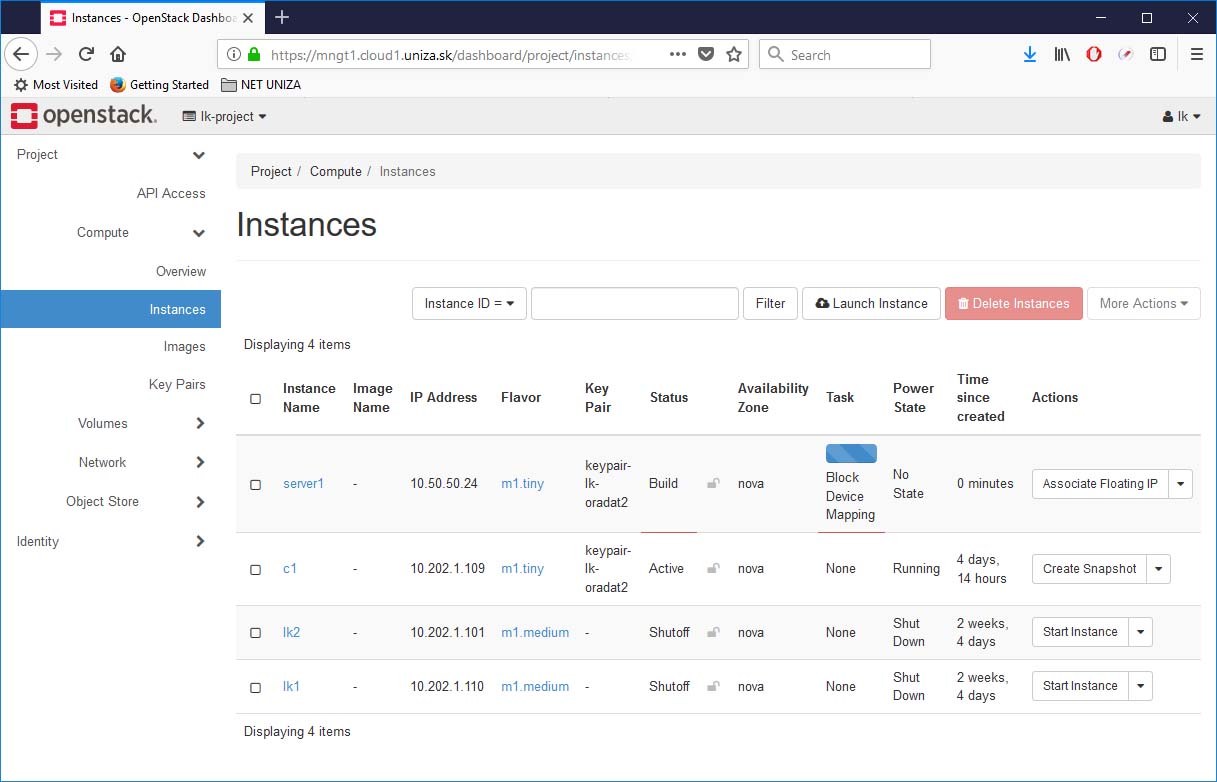Viewport: 1217px width, 782px height.
Task: Open the More Actions dropdown
Action: 1144,303
